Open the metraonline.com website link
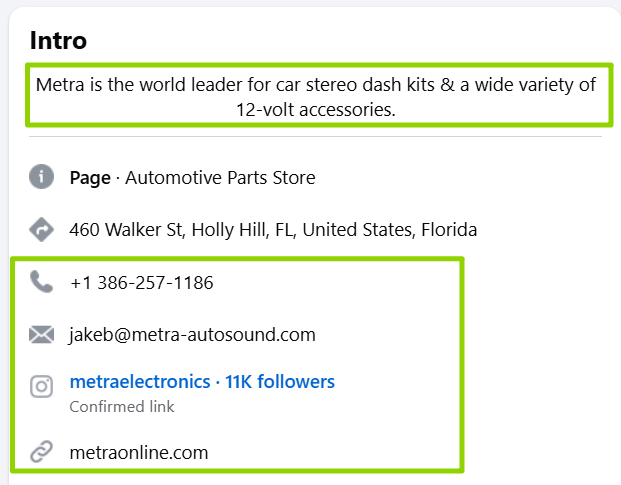Viewport: 621px width, 485px height. coord(139,452)
